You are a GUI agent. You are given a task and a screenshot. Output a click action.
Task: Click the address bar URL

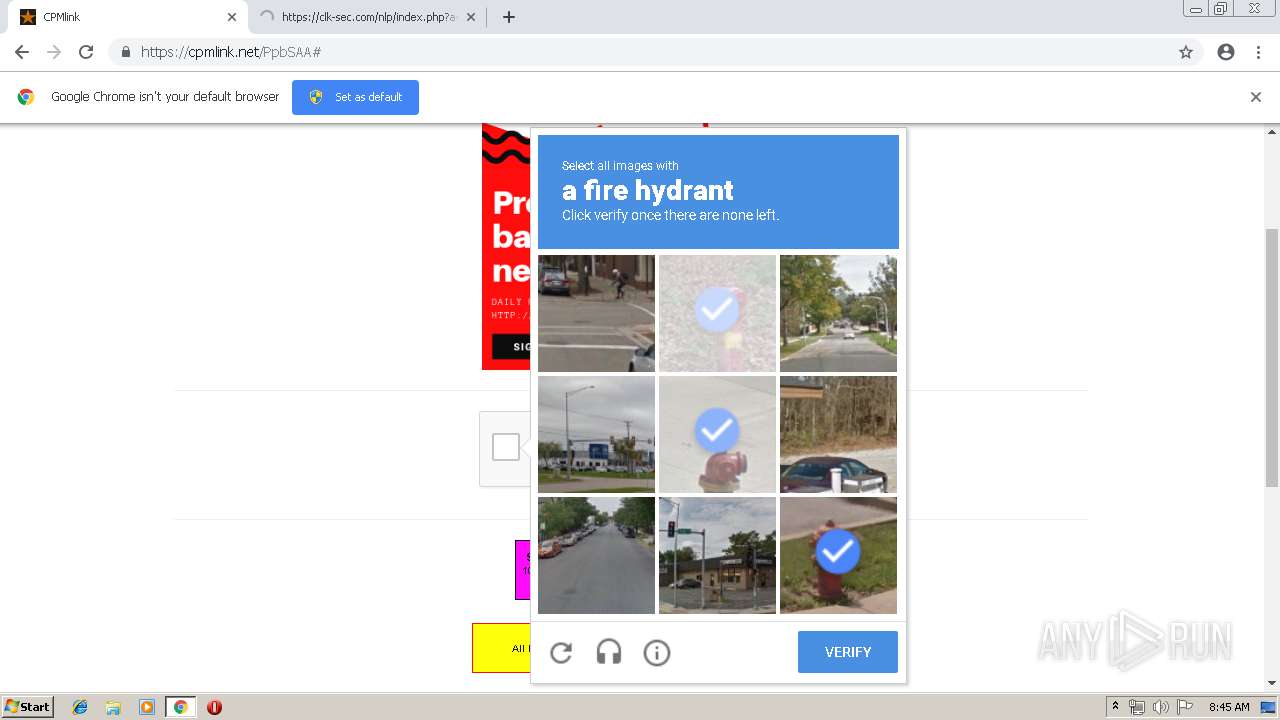click(x=231, y=52)
